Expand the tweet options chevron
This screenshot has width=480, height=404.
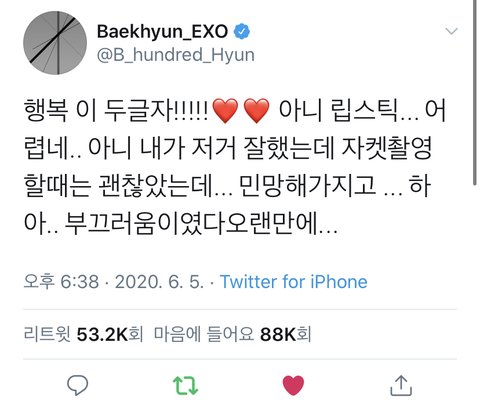(x=452, y=31)
